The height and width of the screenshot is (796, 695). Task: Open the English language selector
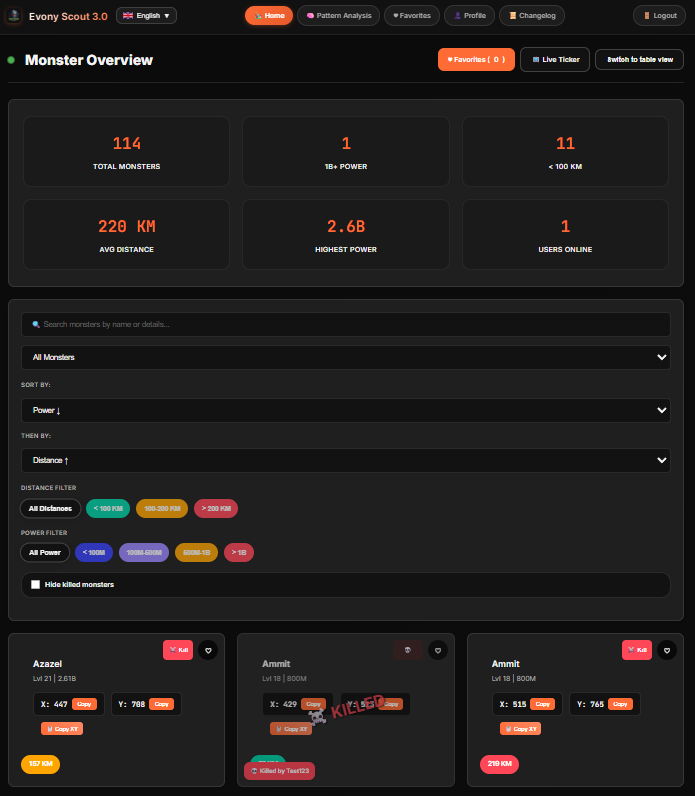point(146,16)
